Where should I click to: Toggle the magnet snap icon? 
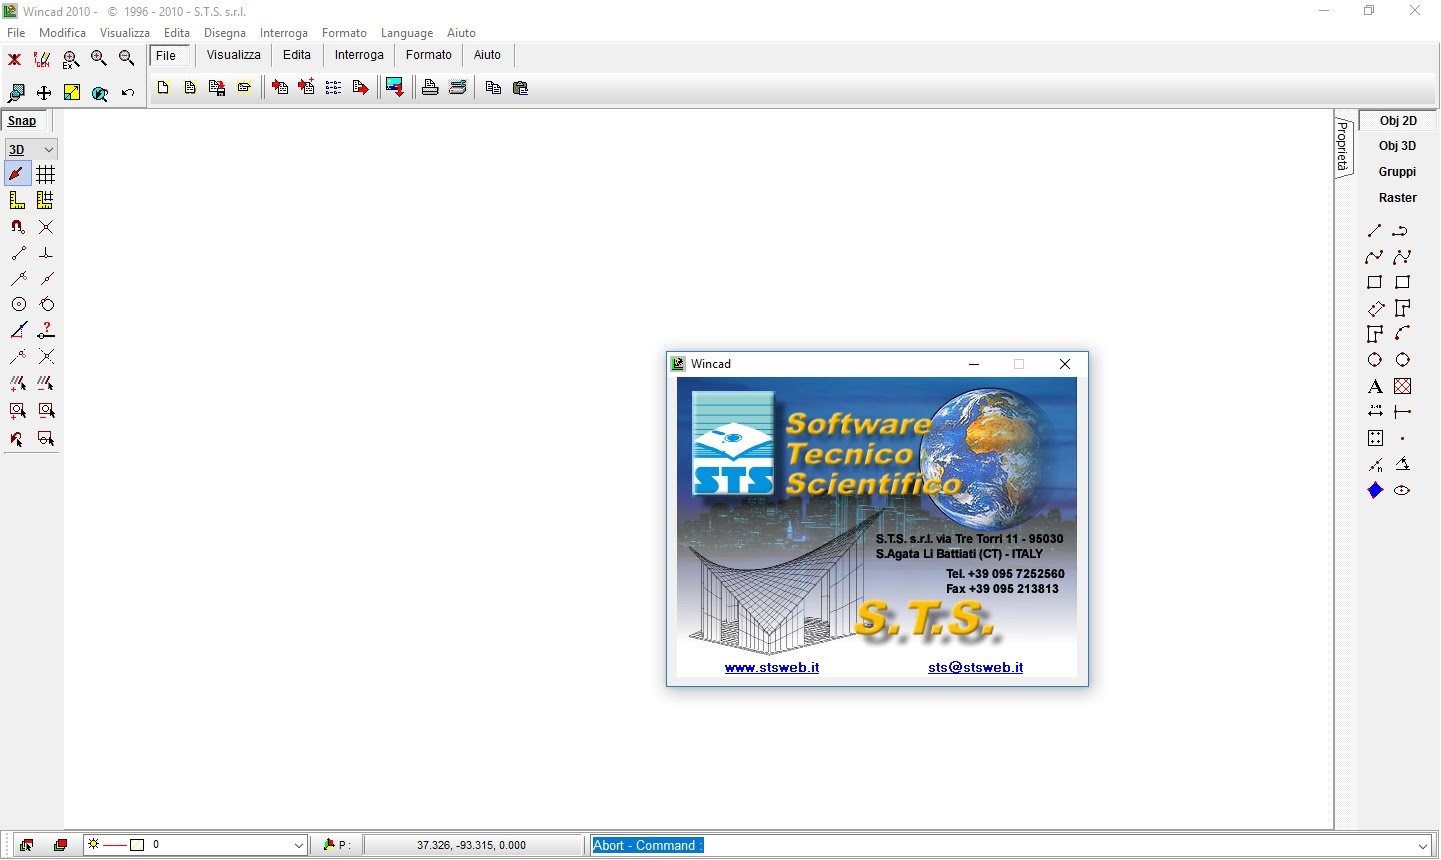tap(17, 227)
